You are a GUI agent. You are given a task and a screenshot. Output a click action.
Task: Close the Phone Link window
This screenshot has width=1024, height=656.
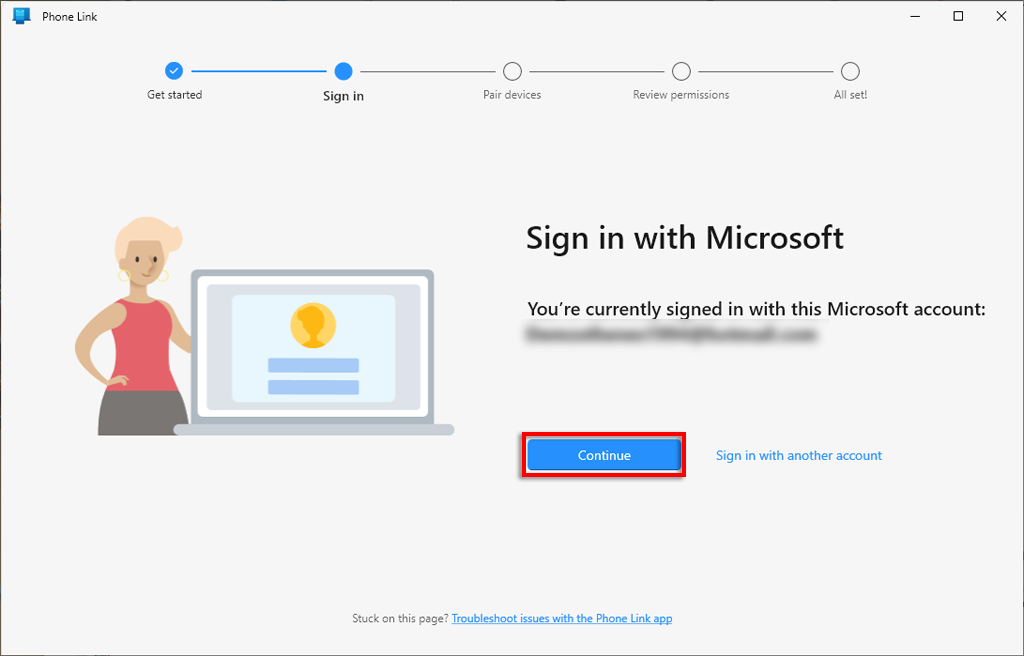pyautogui.click(x=1001, y=16)
